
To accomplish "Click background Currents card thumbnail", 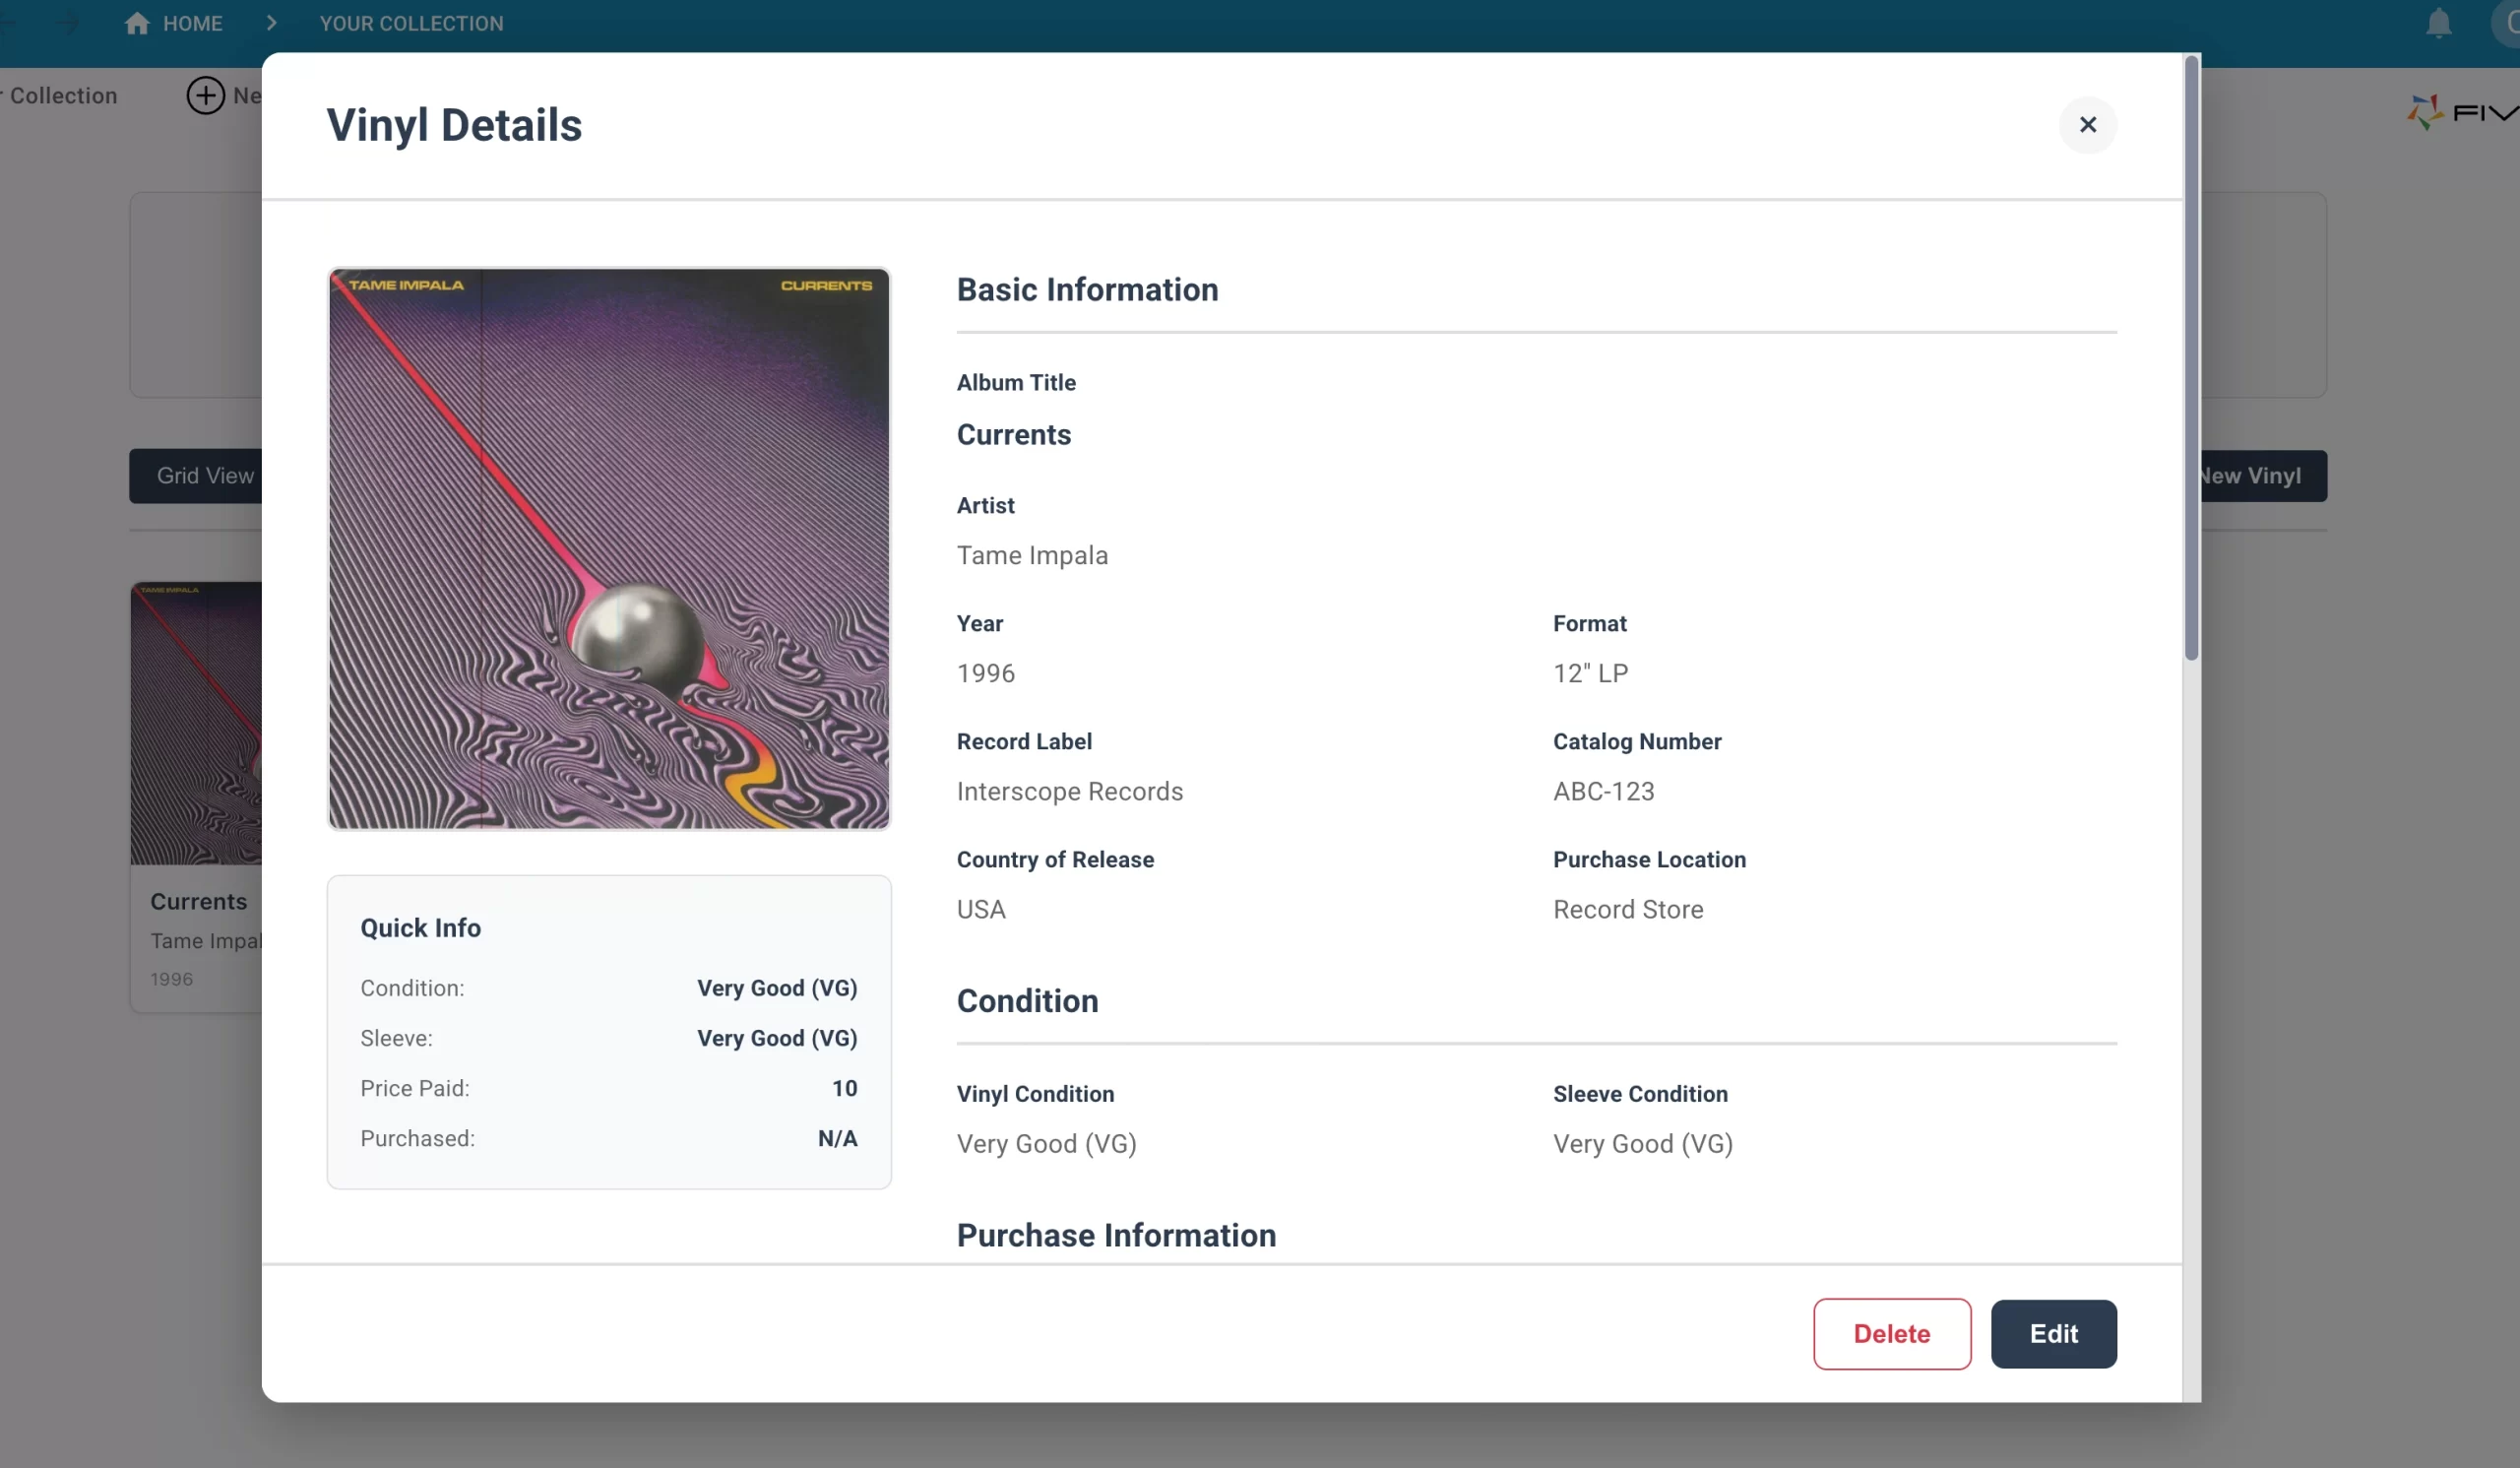I will pyautogui.click(x=196, y=724).
